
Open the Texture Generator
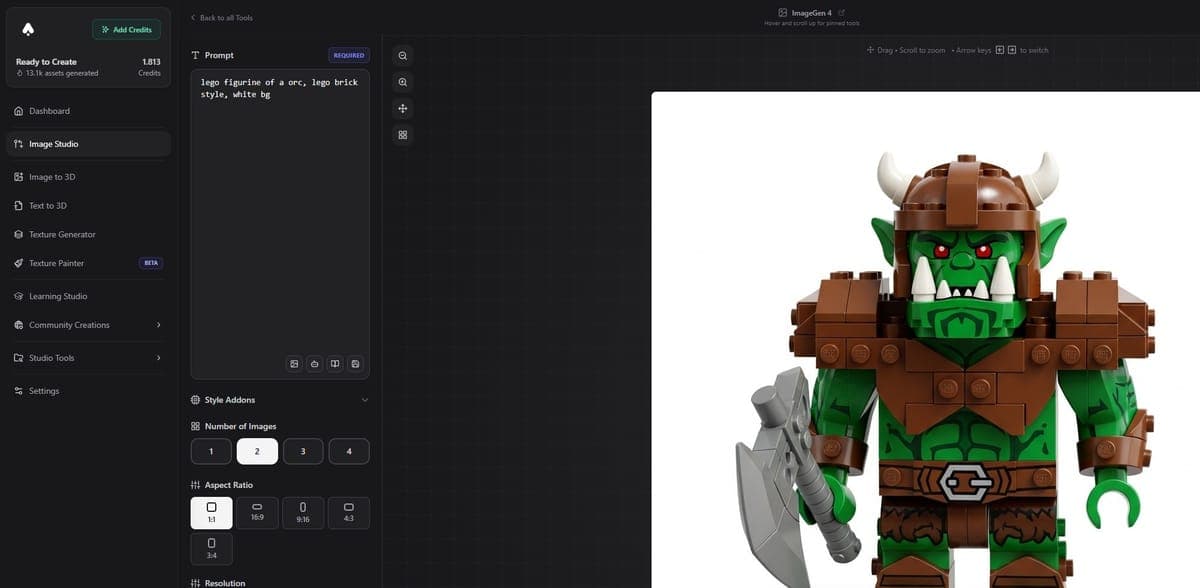(x=88, y=234)
